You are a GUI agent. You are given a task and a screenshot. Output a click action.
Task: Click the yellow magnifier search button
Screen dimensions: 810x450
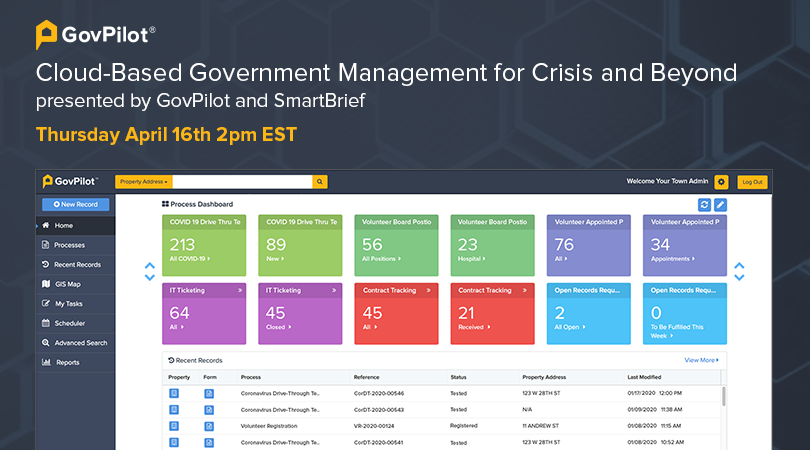320,182
